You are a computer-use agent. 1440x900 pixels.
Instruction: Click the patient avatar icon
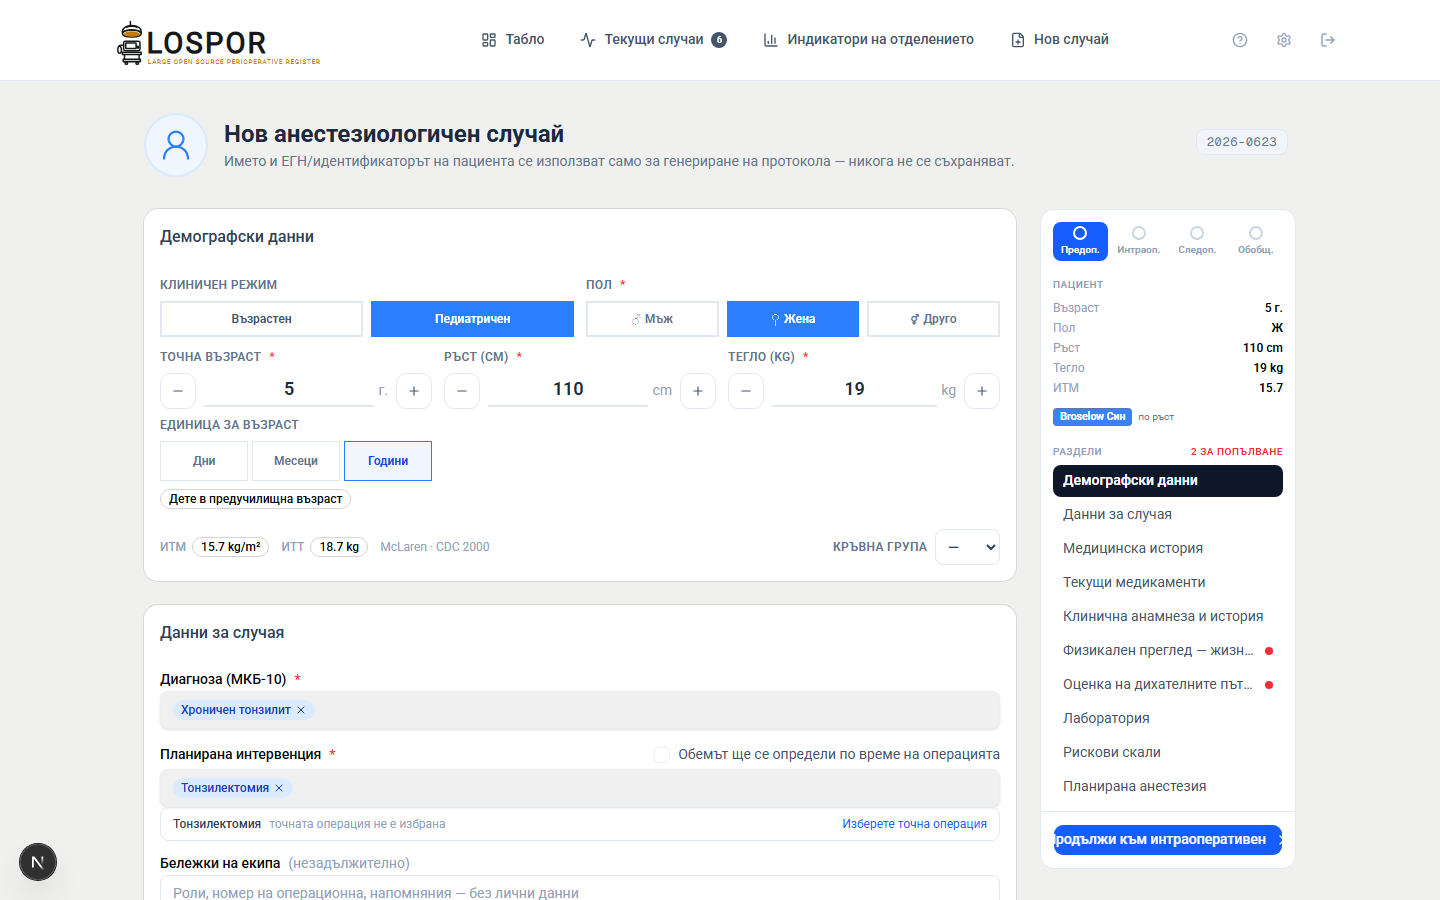point(176,145)
